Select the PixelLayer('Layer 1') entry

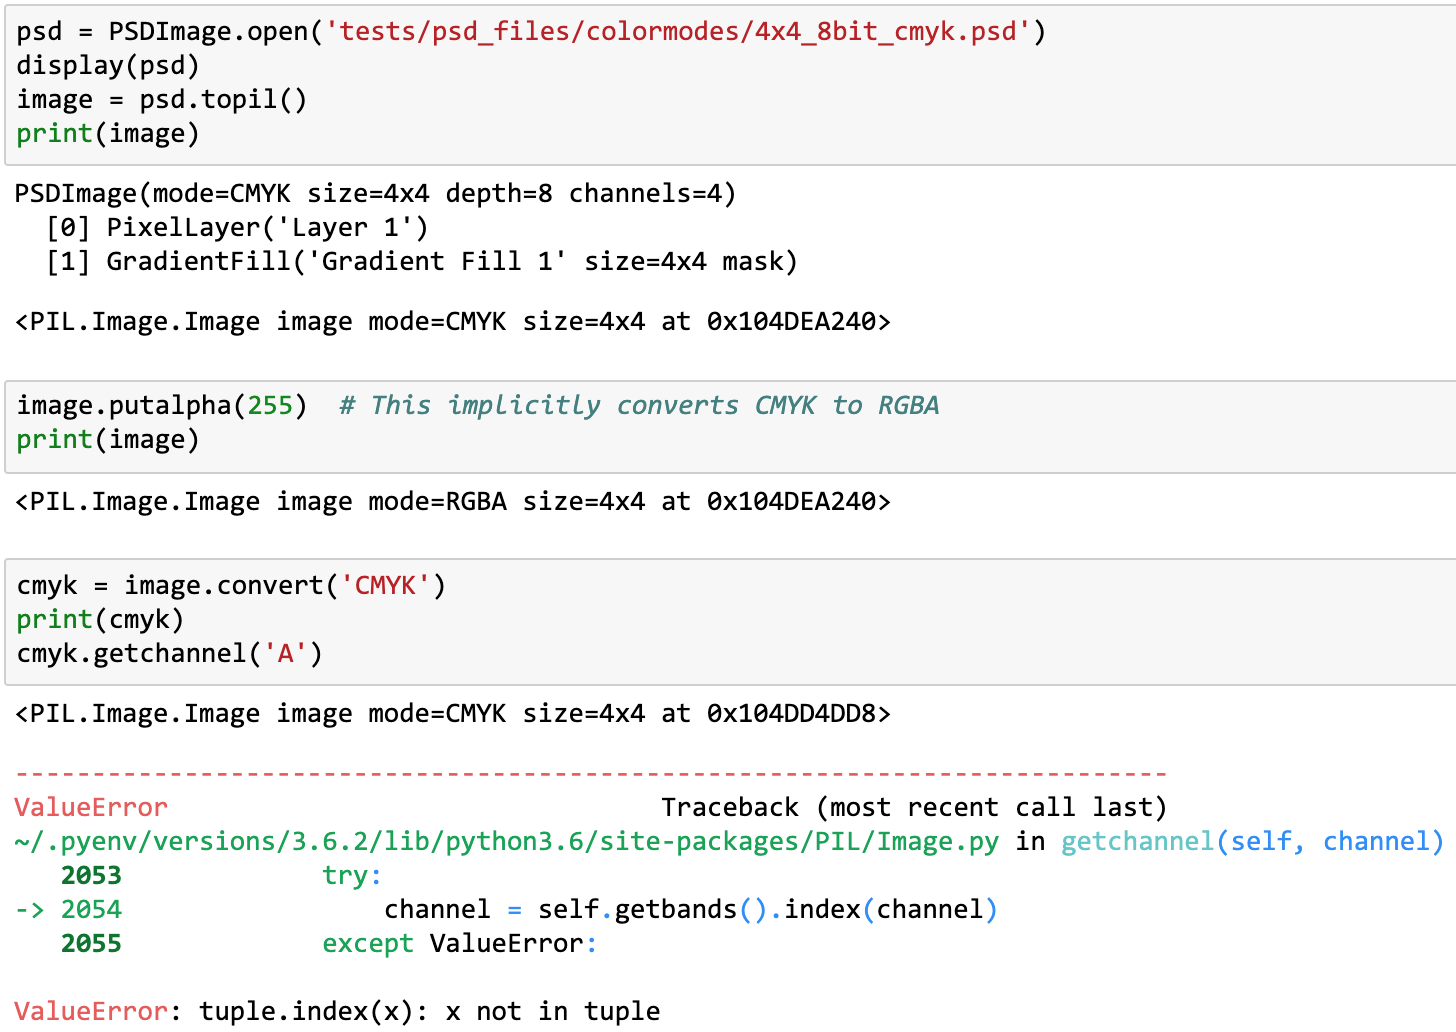tap(235, 227)
